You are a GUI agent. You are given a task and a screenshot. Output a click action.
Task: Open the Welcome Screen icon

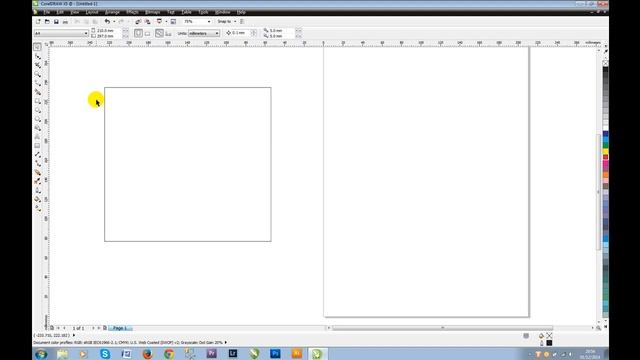click(173, 22)
